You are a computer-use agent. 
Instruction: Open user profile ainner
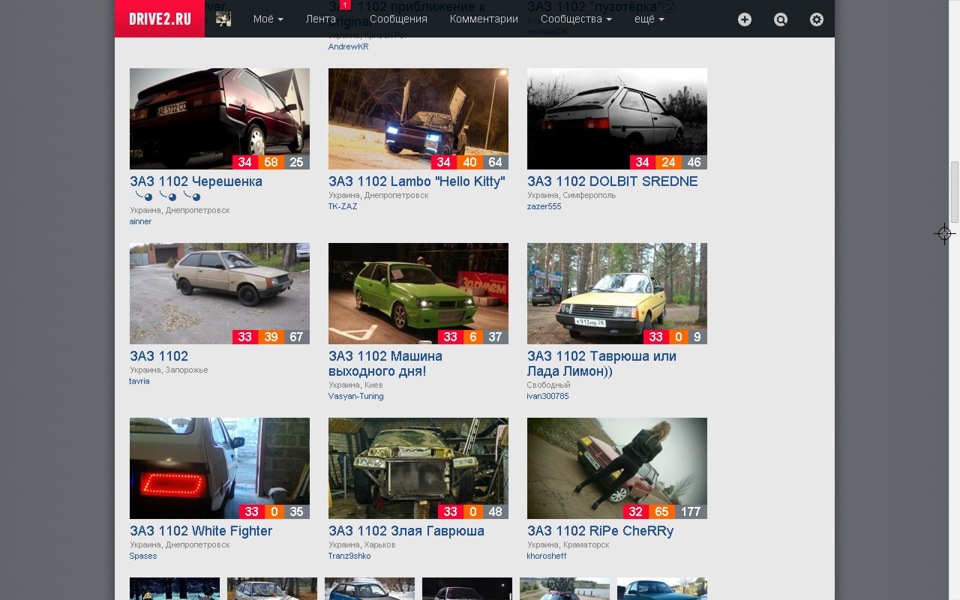140,222
